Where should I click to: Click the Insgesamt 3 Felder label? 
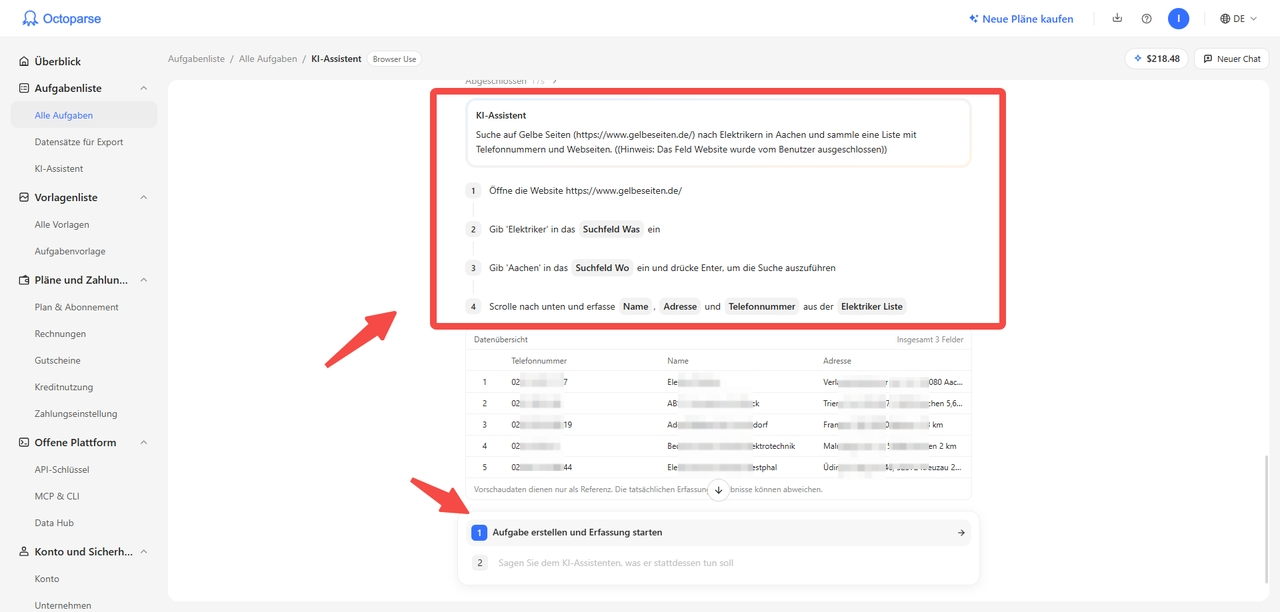(x=930, y=340)
